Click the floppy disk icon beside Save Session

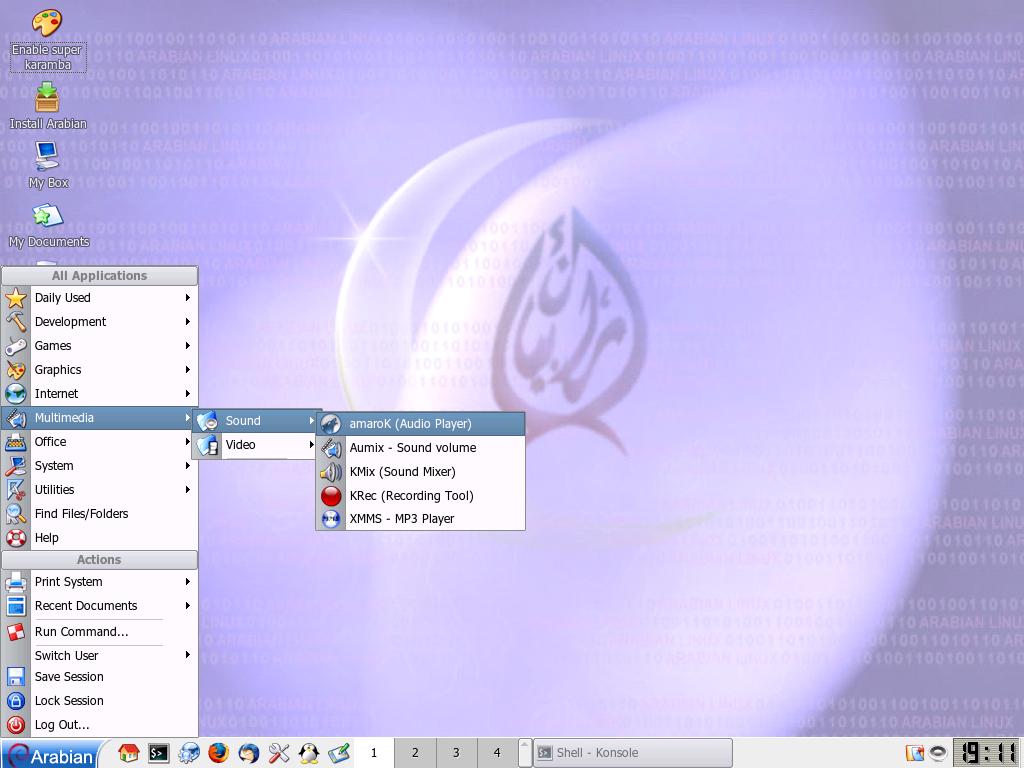click(16, 677)
